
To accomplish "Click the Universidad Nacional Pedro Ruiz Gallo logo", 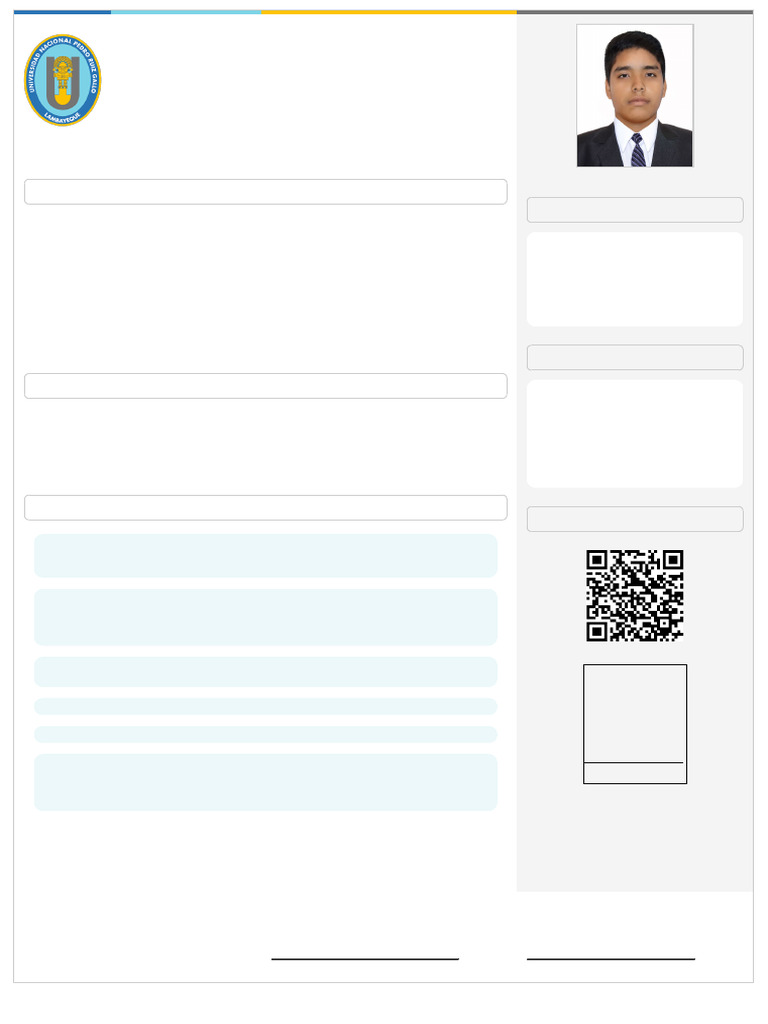I will click(63, 80).
